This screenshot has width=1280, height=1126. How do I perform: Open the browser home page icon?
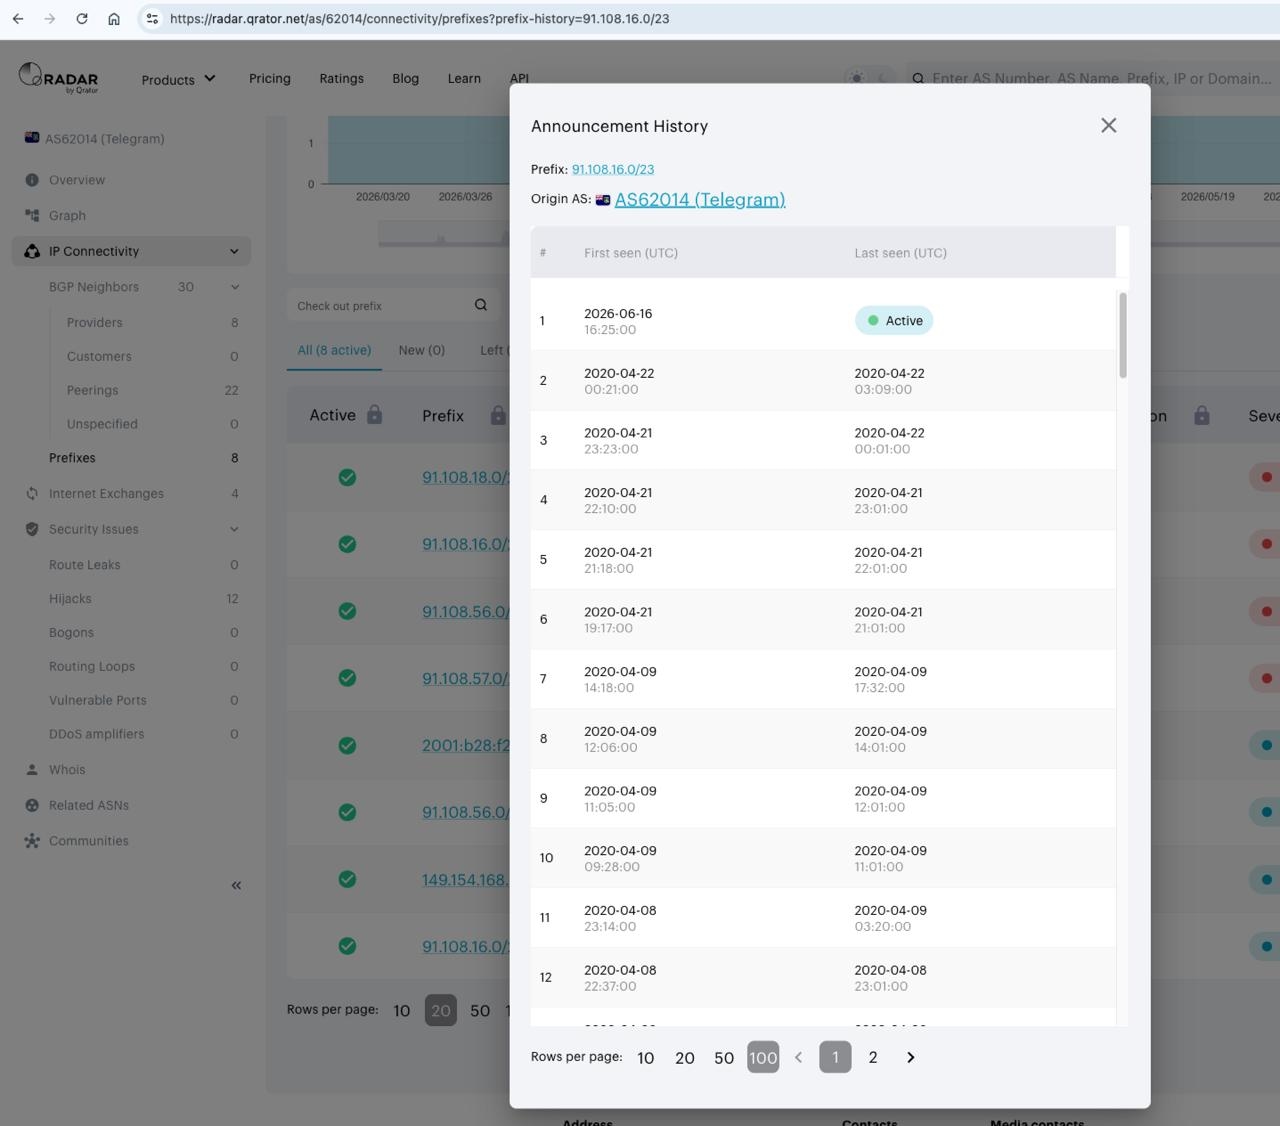(x=114, y=19)
